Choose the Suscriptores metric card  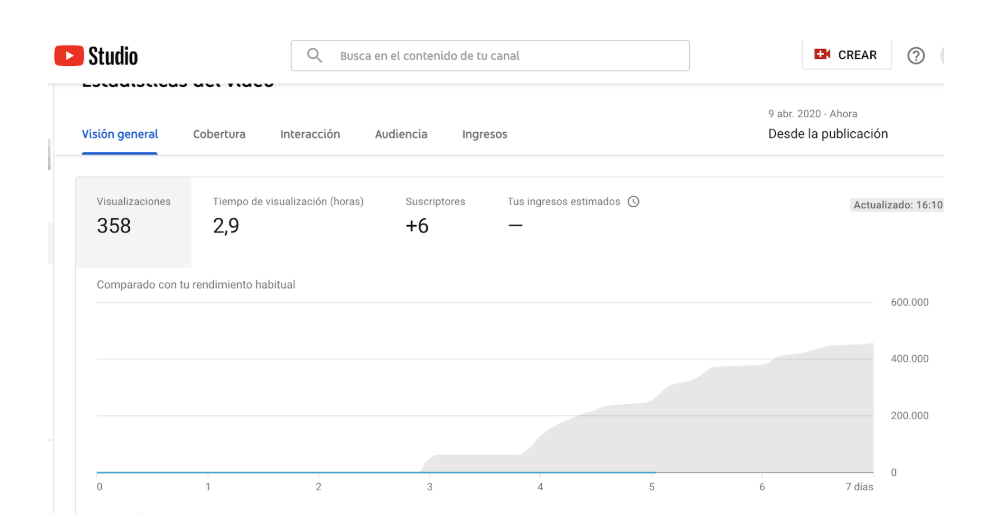435,215
